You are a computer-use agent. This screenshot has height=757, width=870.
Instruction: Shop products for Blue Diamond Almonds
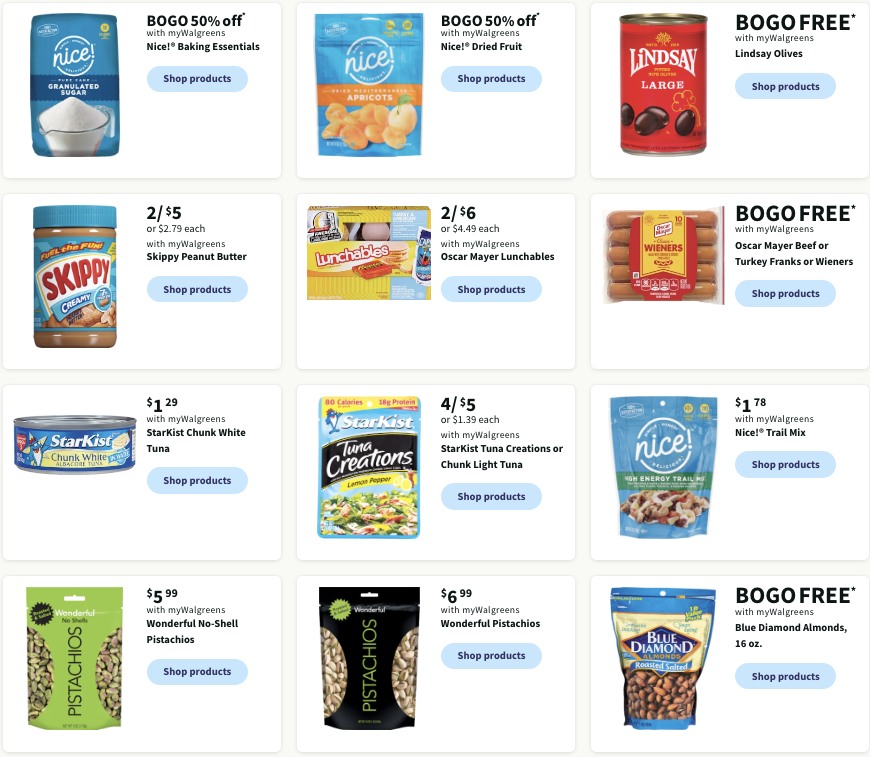pyautogui.click(x=785, y=677)
